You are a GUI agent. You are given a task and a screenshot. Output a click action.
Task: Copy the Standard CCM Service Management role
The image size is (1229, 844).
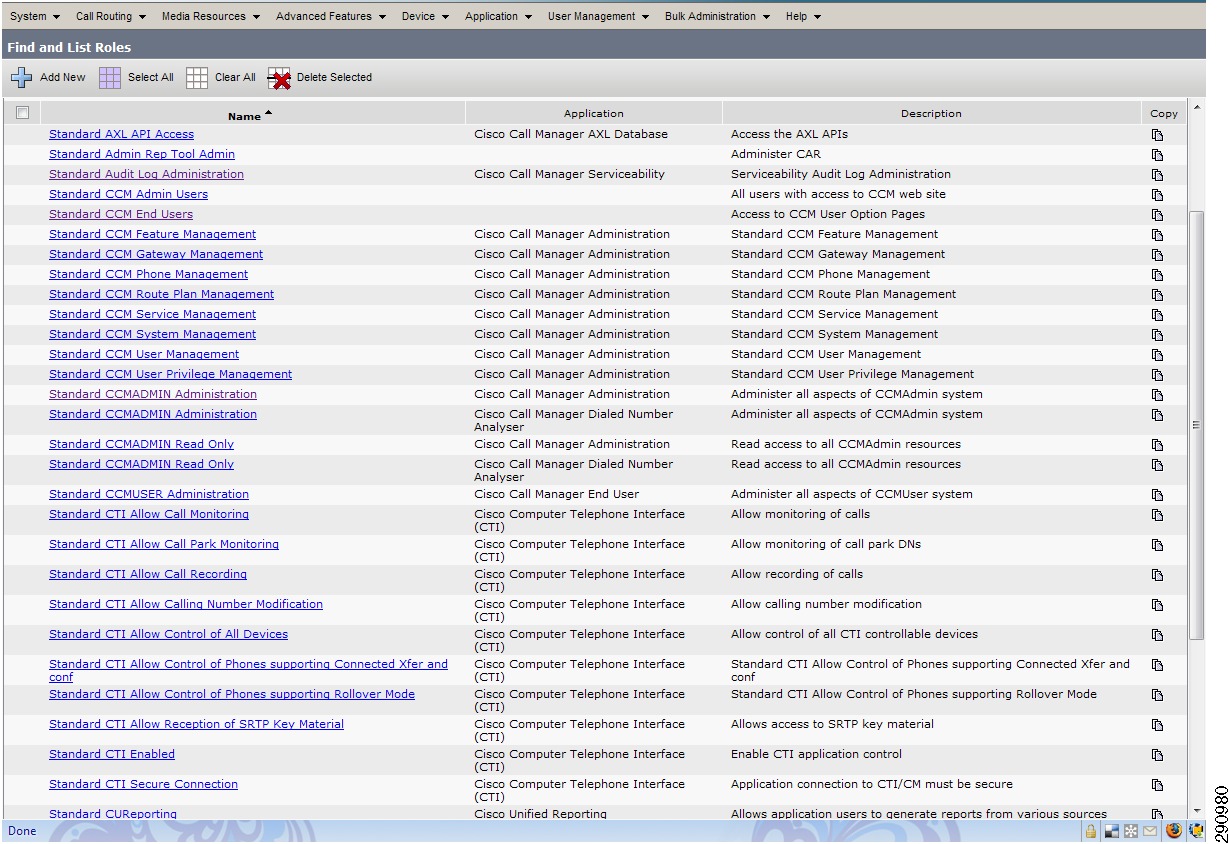1157,315
